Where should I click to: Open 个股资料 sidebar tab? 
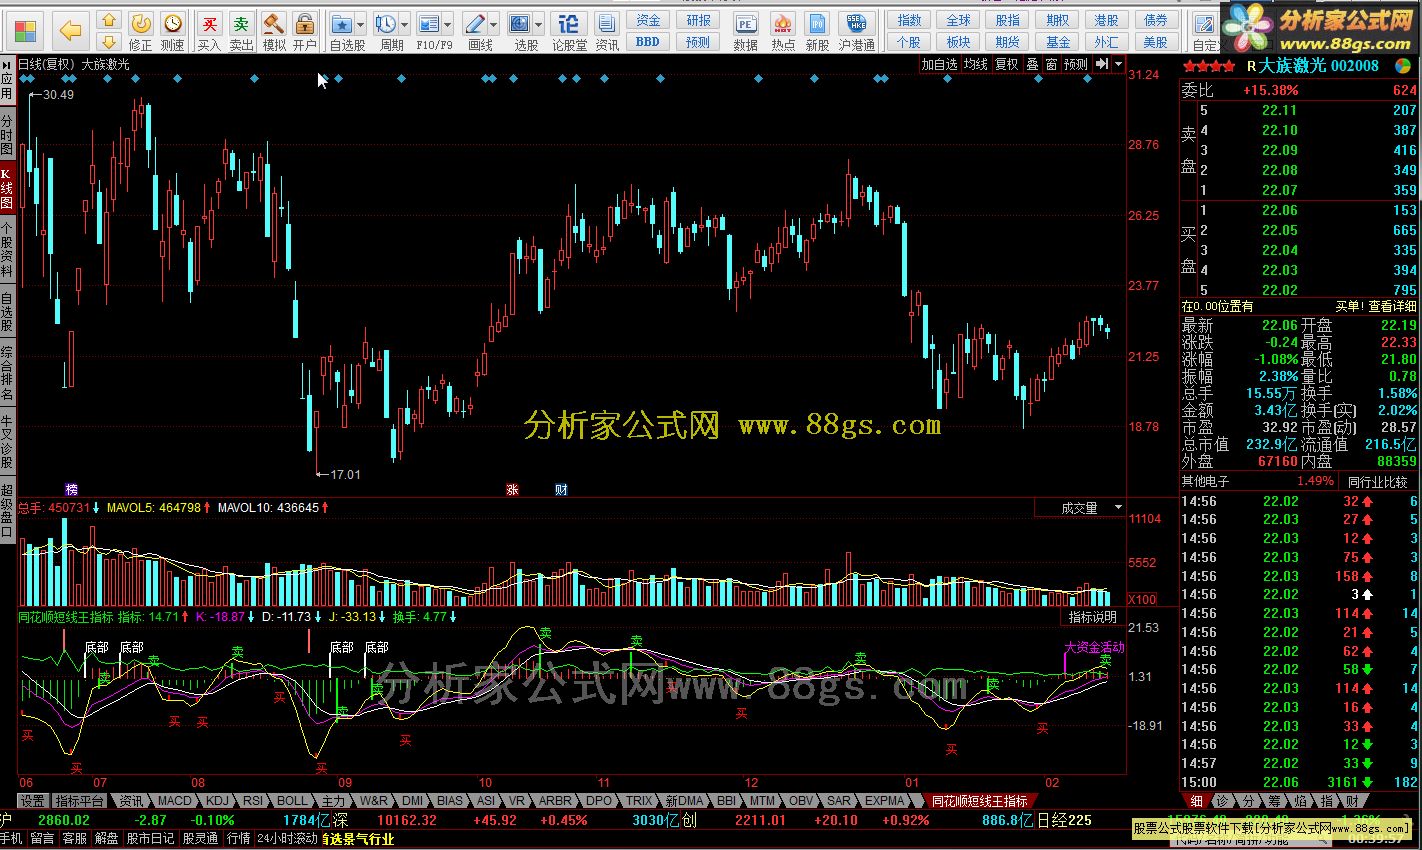(x=7, y=250)
